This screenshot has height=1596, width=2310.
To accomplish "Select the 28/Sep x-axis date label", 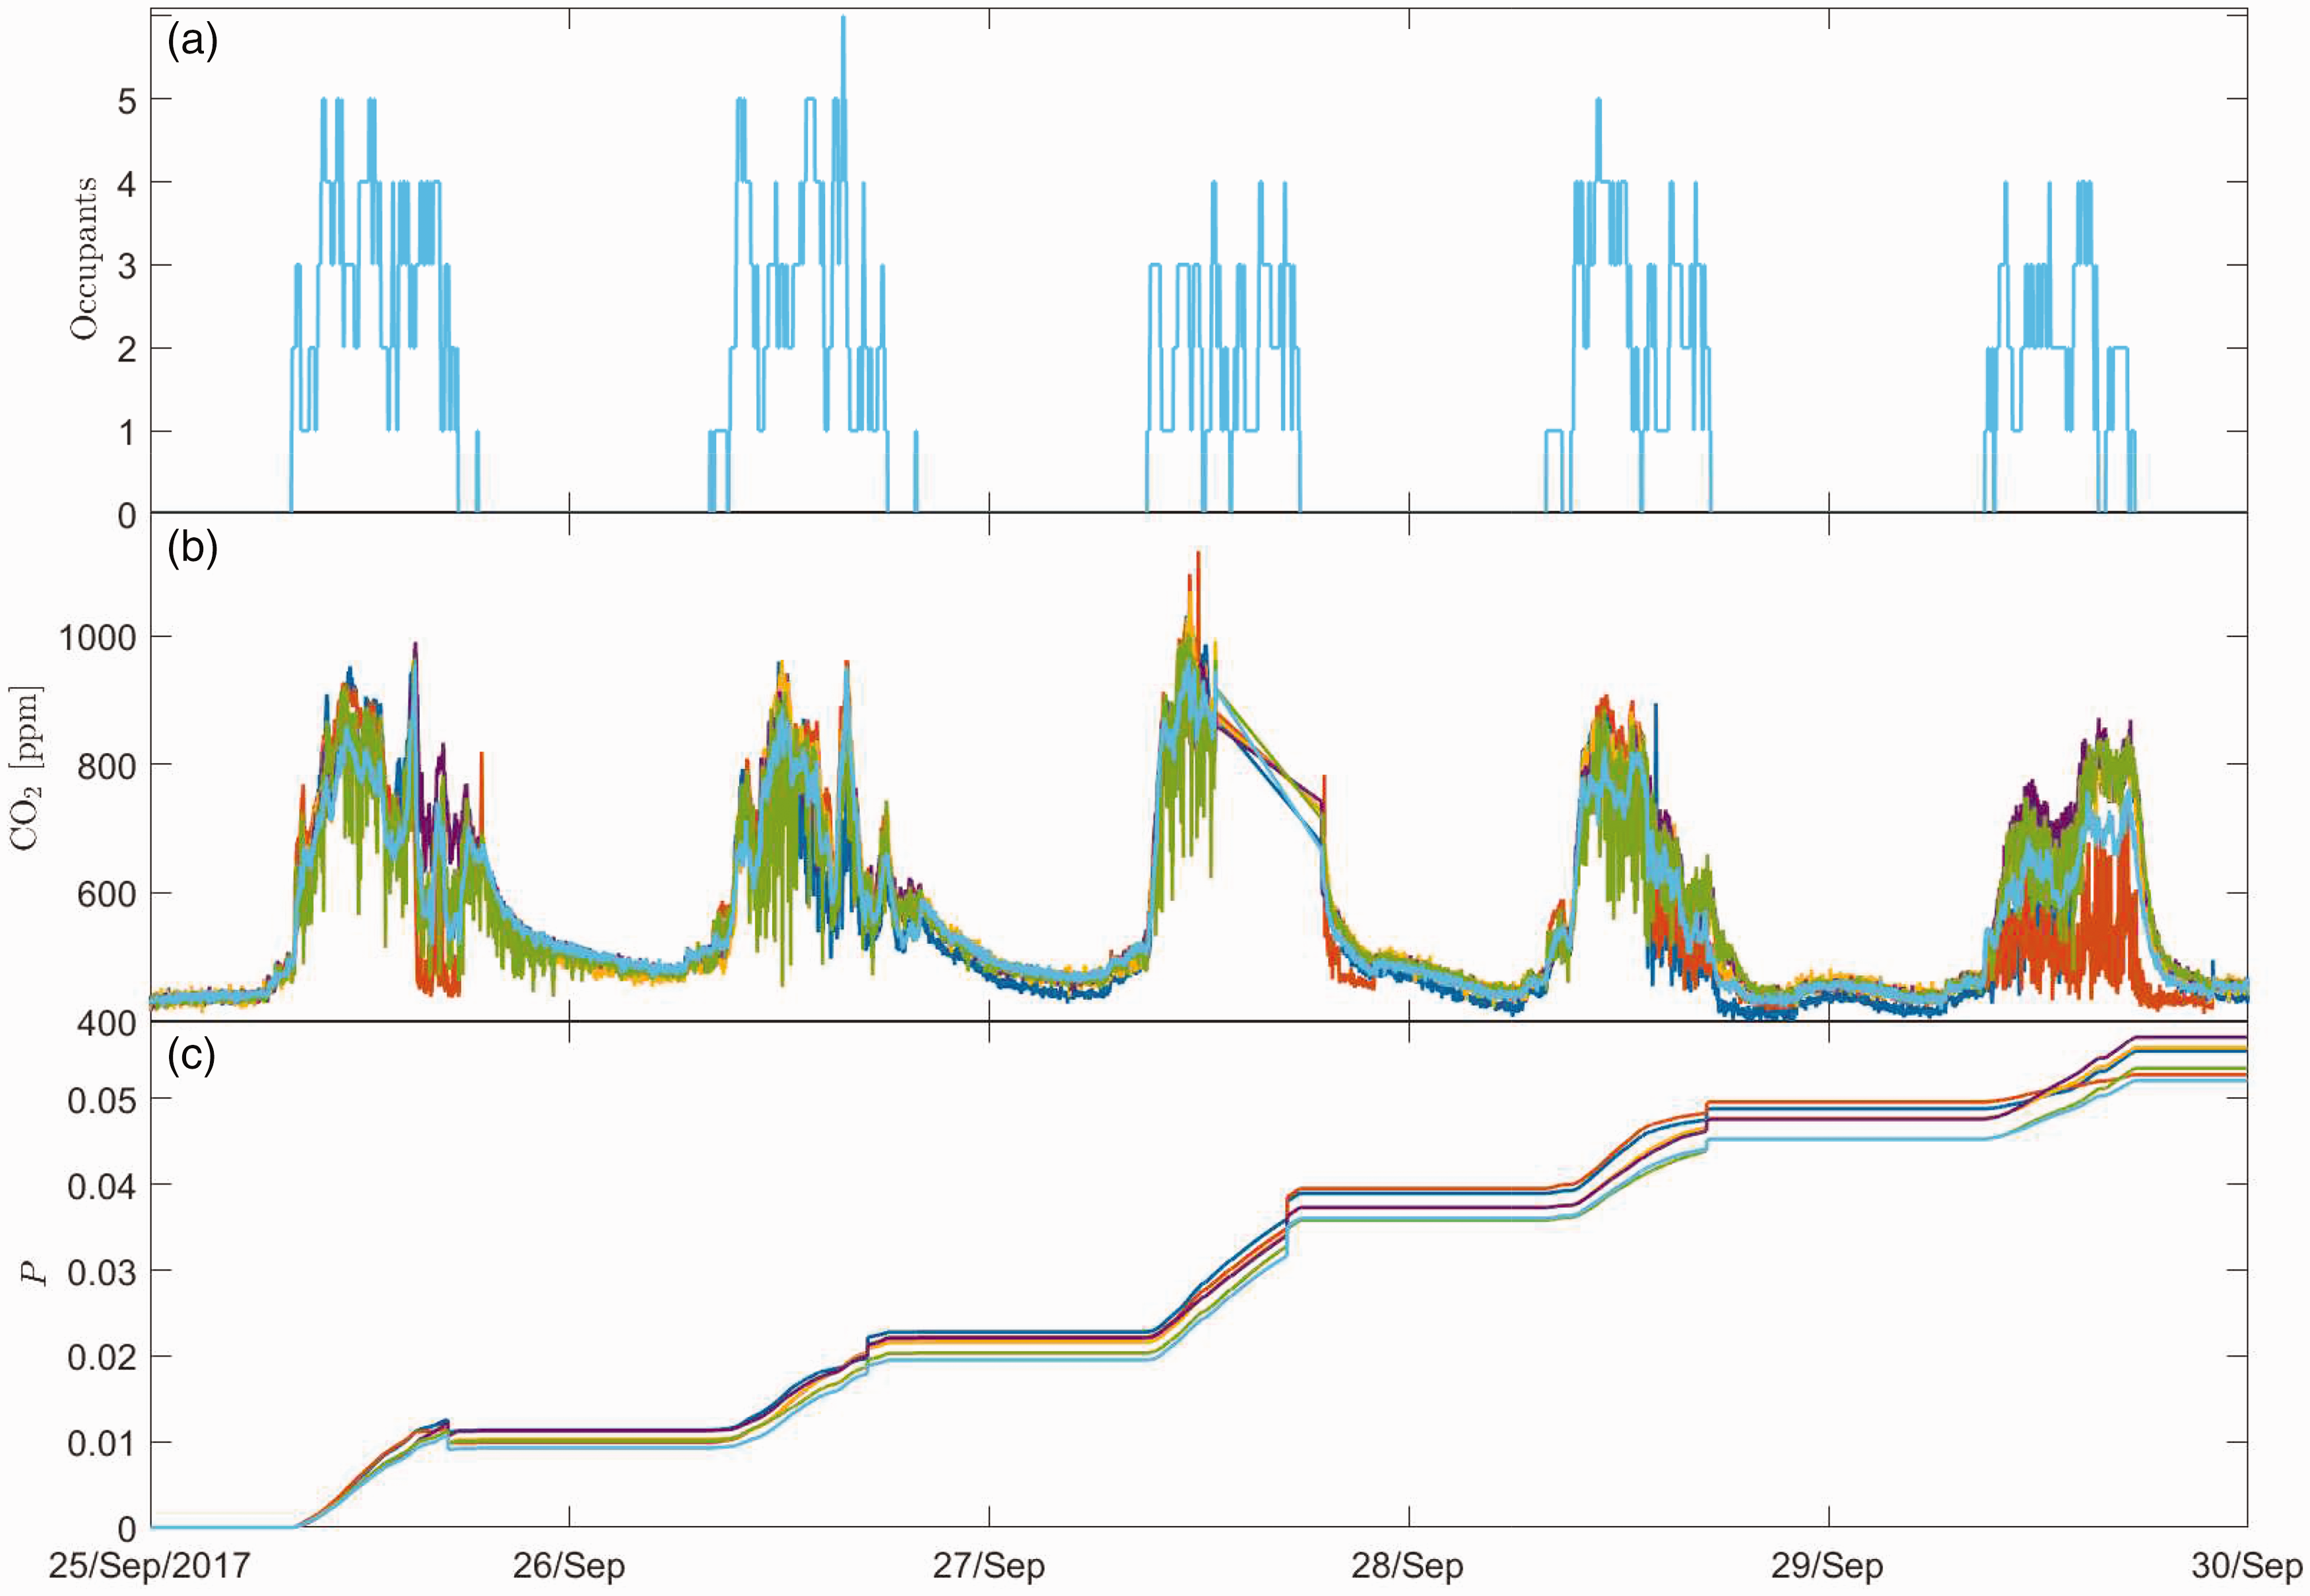I will tap(1408, 1566).
